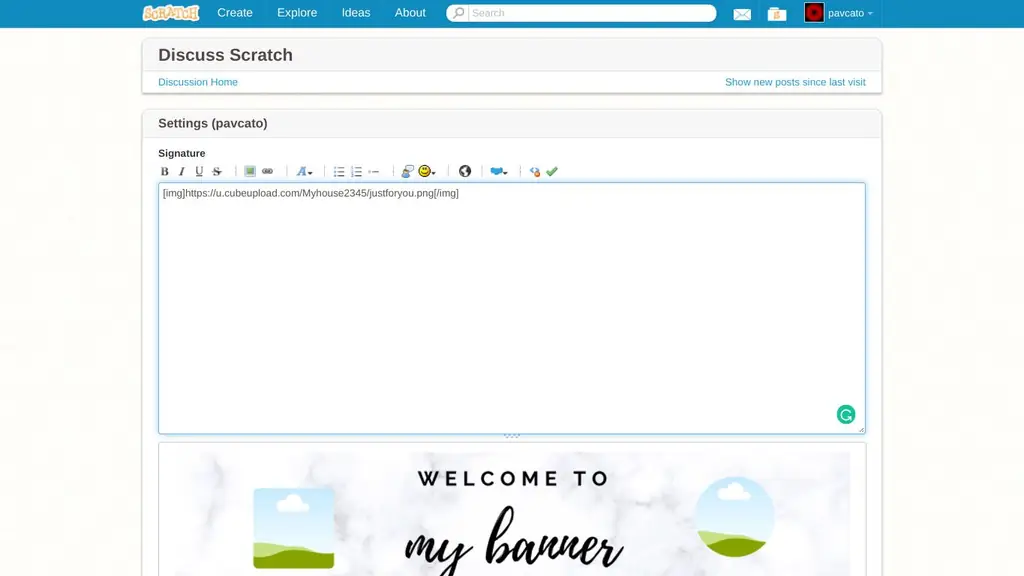Show new posts since last visit
1024x576 pixels.
pyautogui.click(x=795, y=82)
